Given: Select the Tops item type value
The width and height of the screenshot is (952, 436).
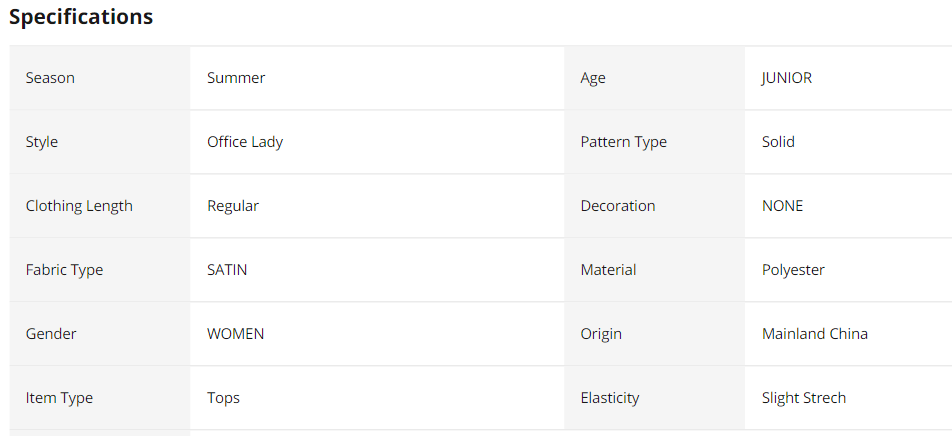Looking at the screenshot, I should point(223,398).
